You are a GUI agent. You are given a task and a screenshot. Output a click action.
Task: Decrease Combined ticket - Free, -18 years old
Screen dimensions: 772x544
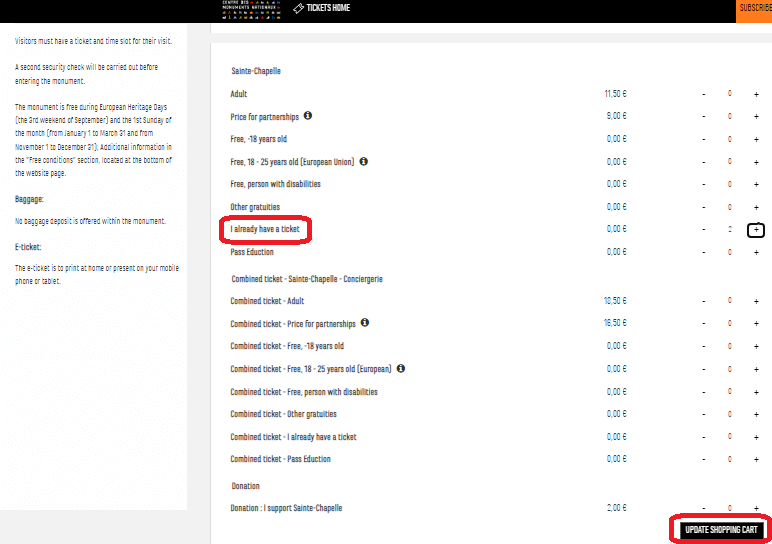click(704, 347)
